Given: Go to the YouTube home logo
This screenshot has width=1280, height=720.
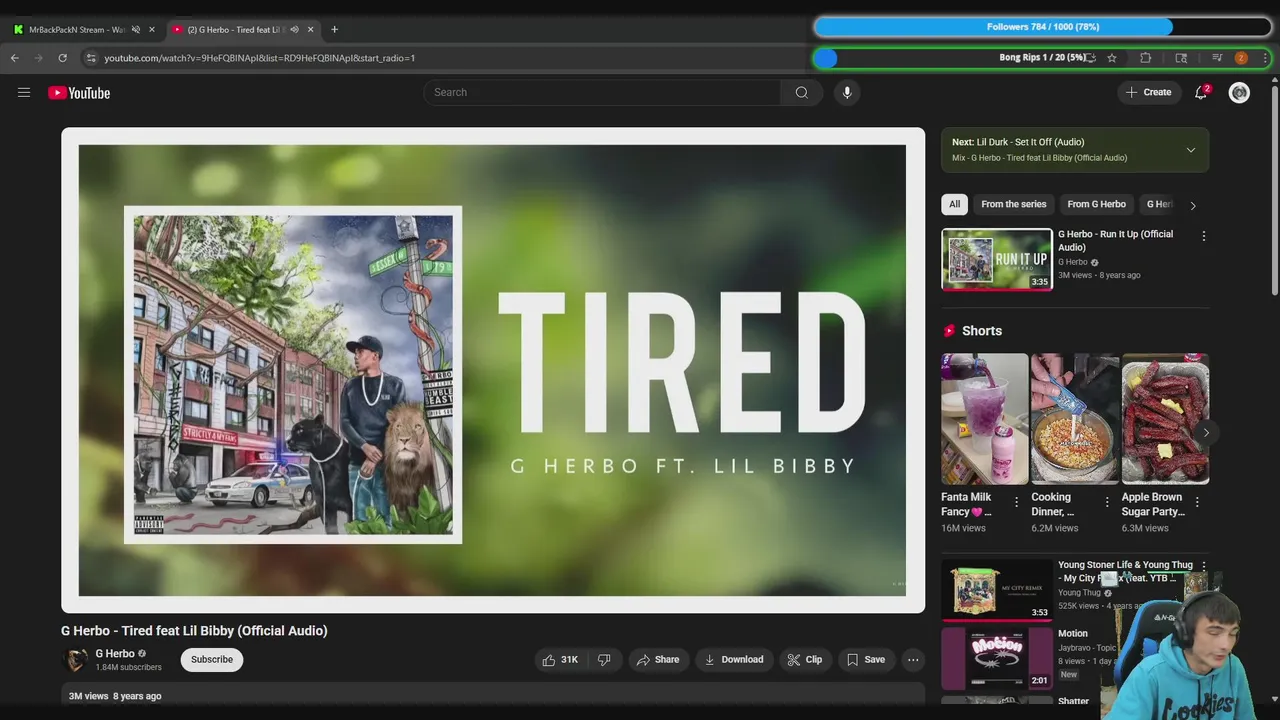Looking at the screenshot, I should coord(79,93).
